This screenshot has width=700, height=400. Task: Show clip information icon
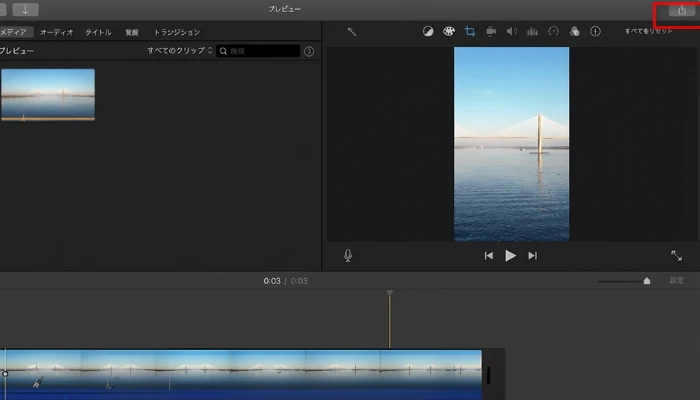pos(595,32)
